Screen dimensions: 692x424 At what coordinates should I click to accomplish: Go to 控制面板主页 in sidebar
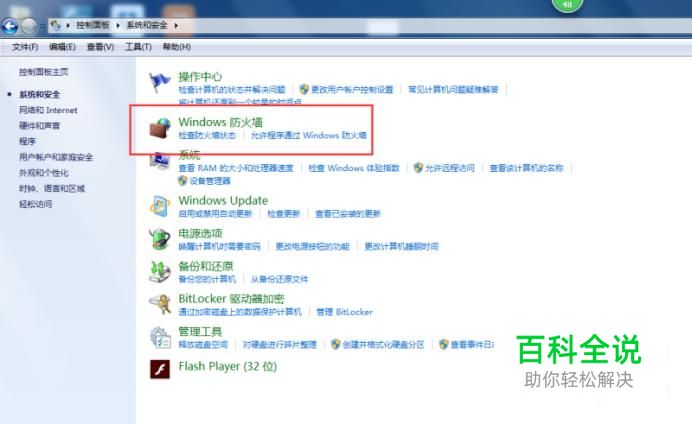coord(43,72)
